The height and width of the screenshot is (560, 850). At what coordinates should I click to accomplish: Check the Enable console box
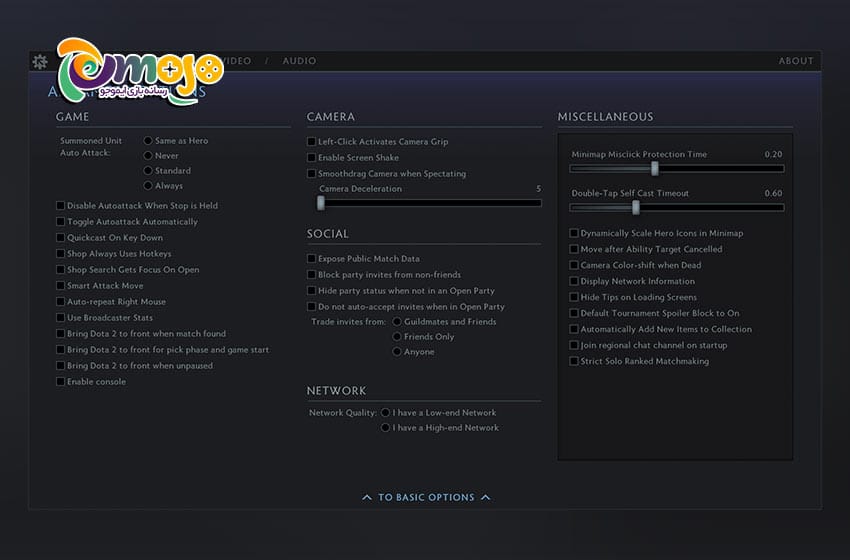click(x=61, y=382)
